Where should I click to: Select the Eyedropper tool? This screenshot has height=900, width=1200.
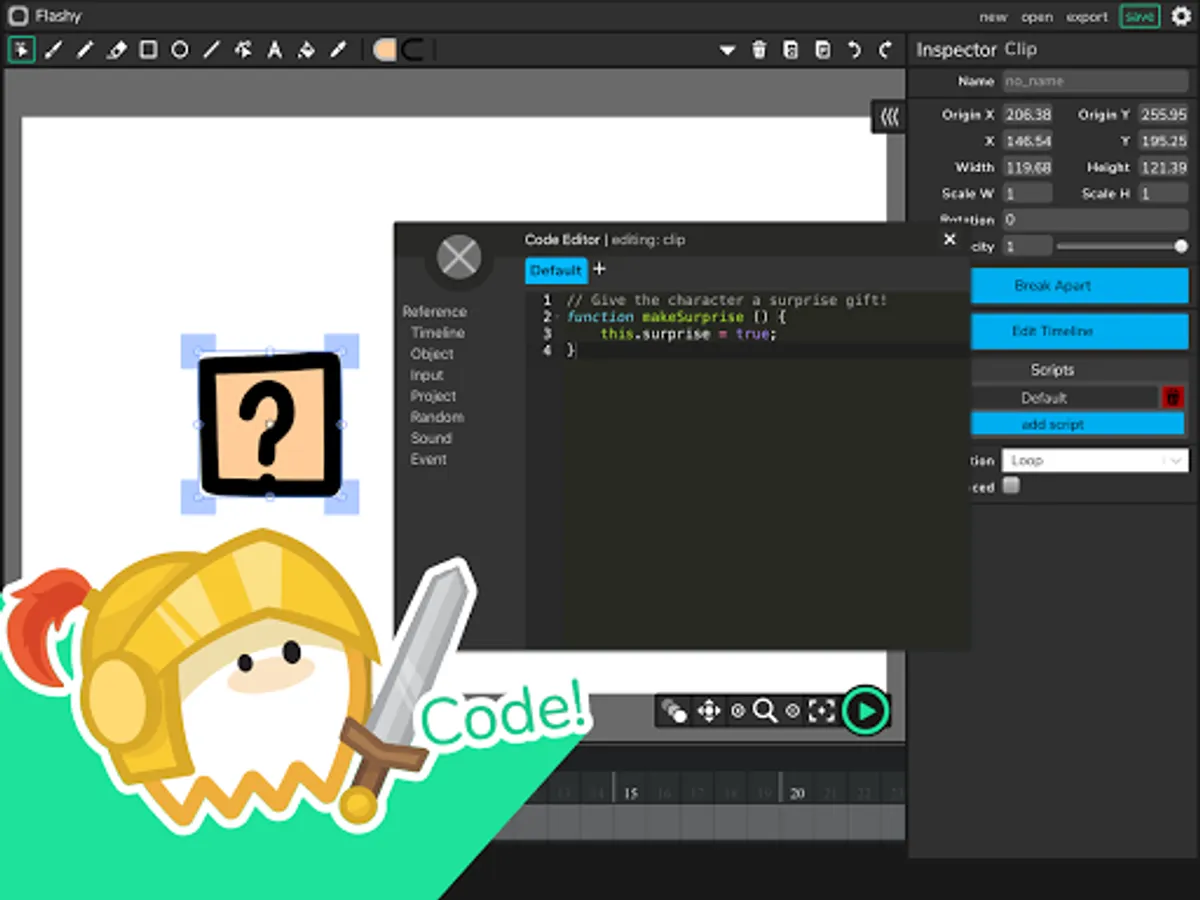point(338,50)
